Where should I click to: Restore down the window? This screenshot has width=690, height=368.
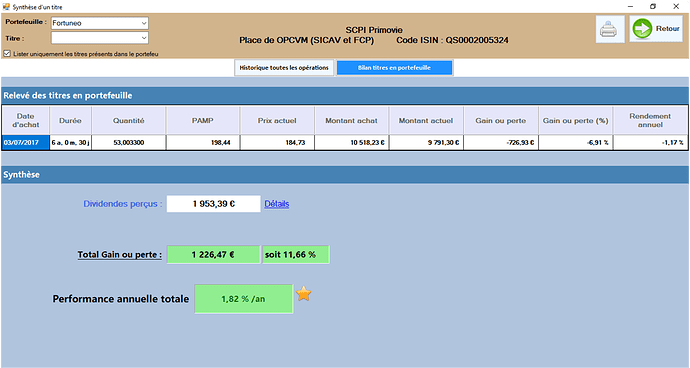coord(653,7)
